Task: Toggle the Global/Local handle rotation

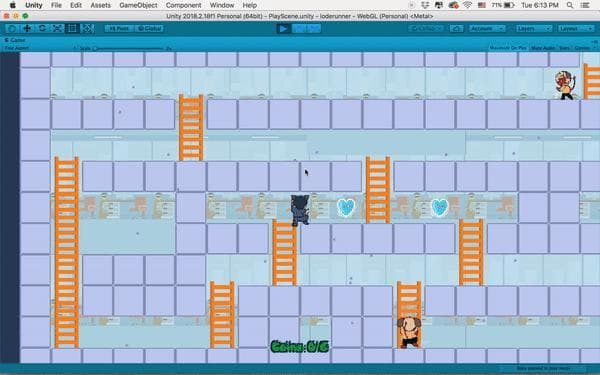Action: [150, 29]
